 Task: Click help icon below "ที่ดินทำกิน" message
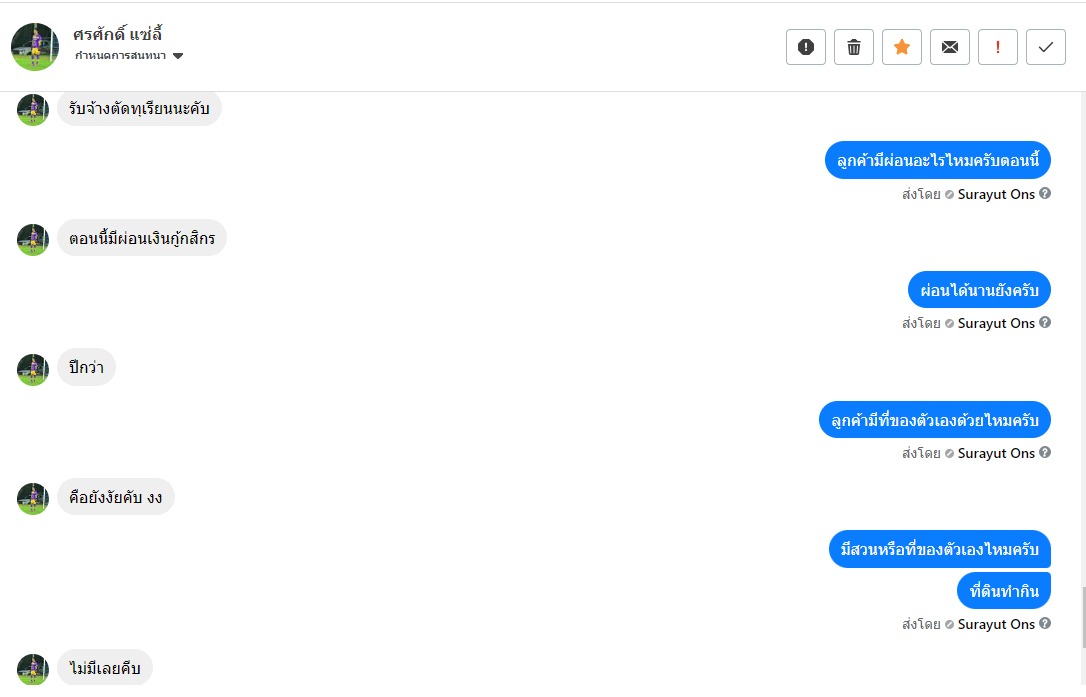(x=1045, y=624)
